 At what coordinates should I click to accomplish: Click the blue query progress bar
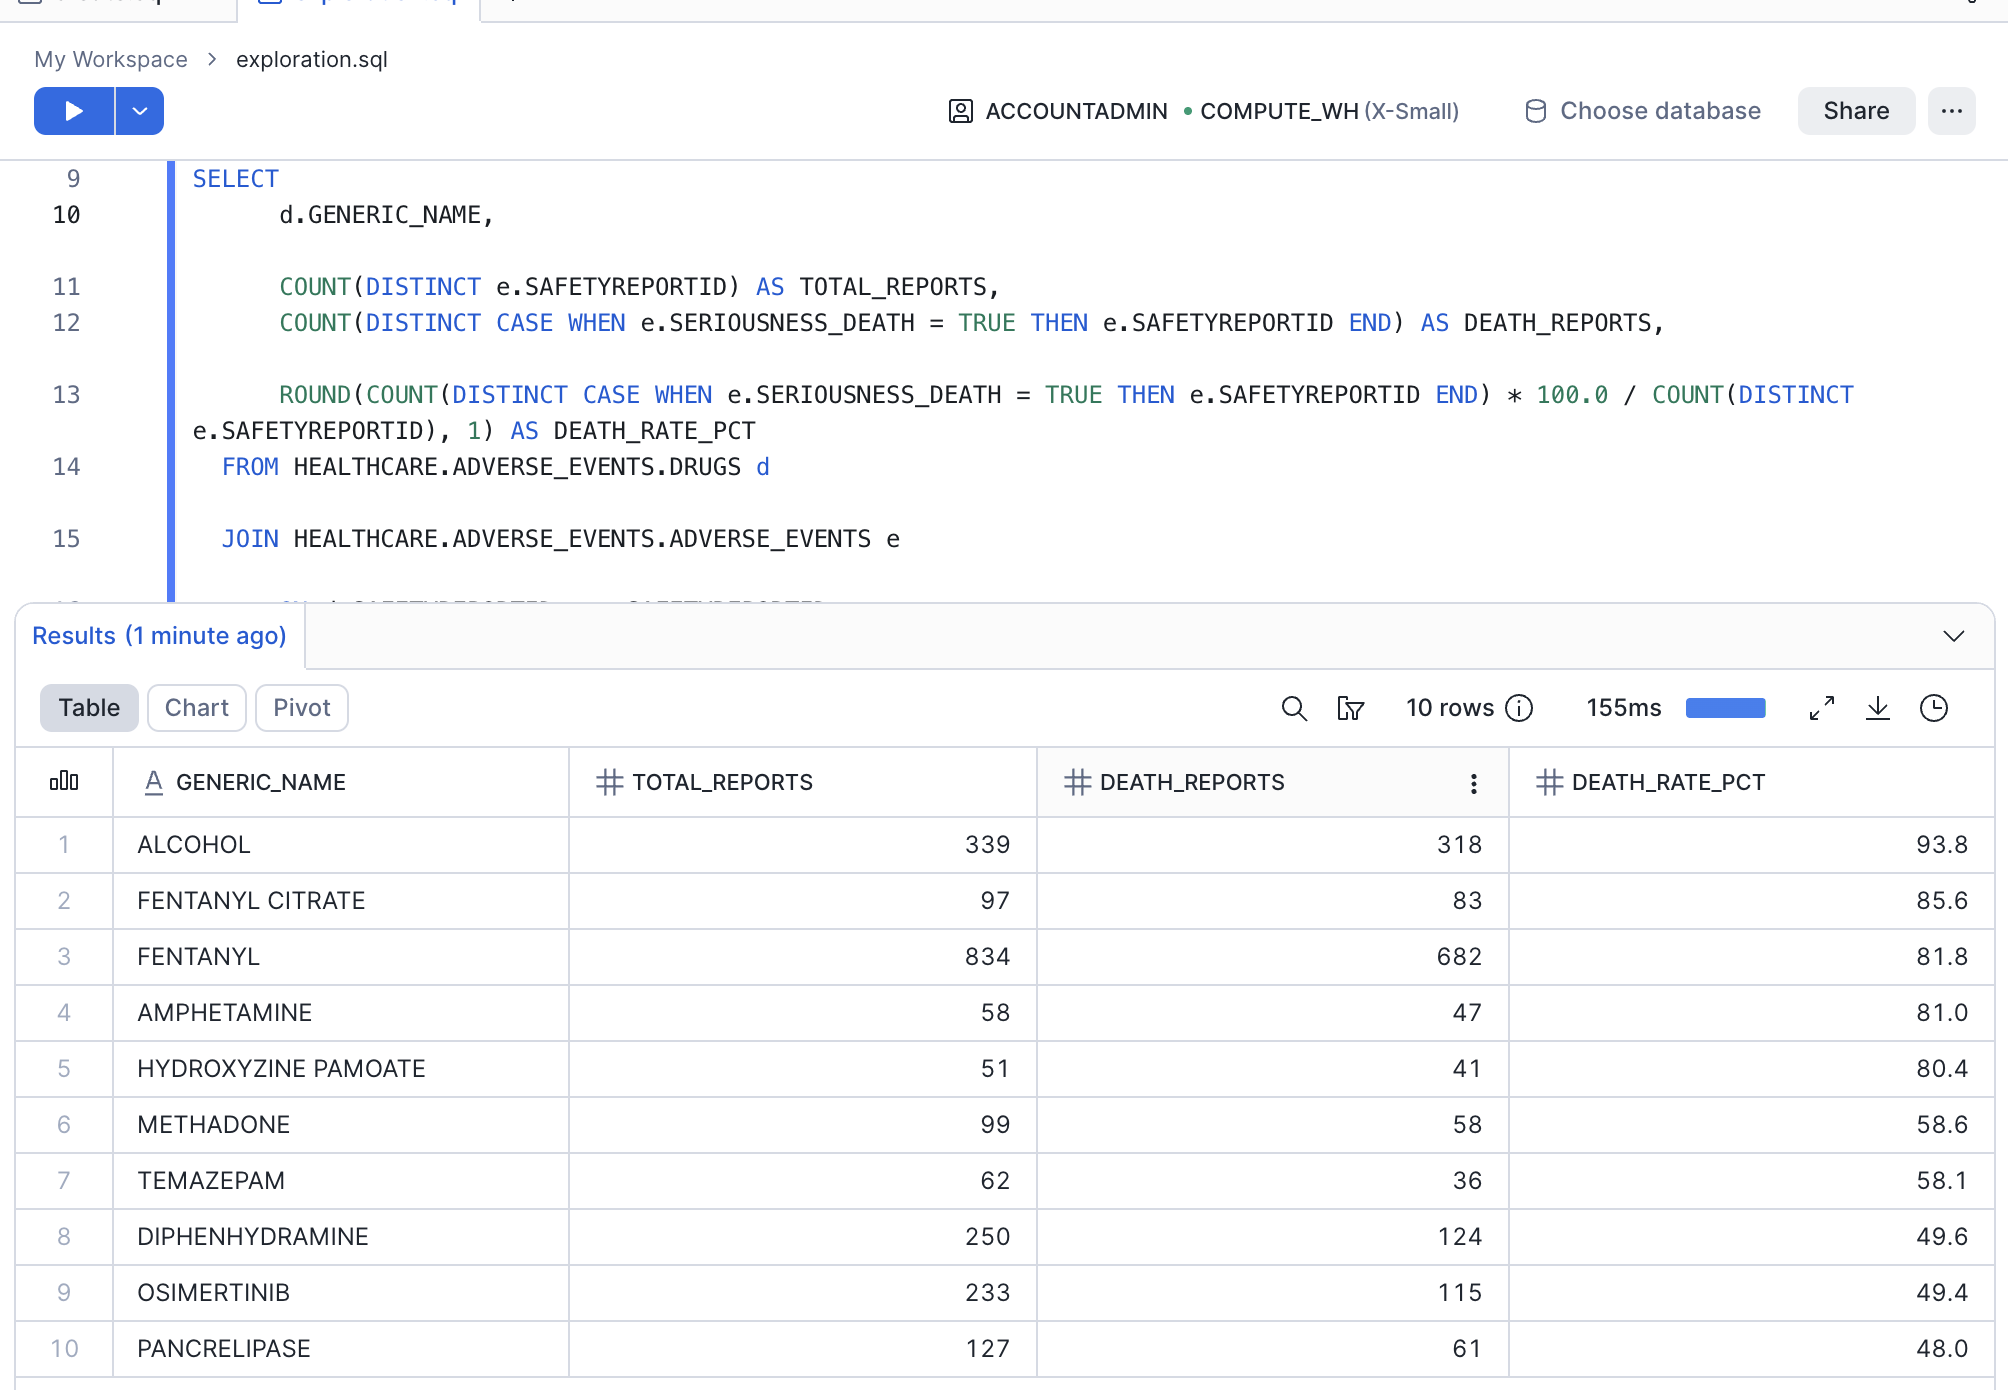pos(1726,708)
